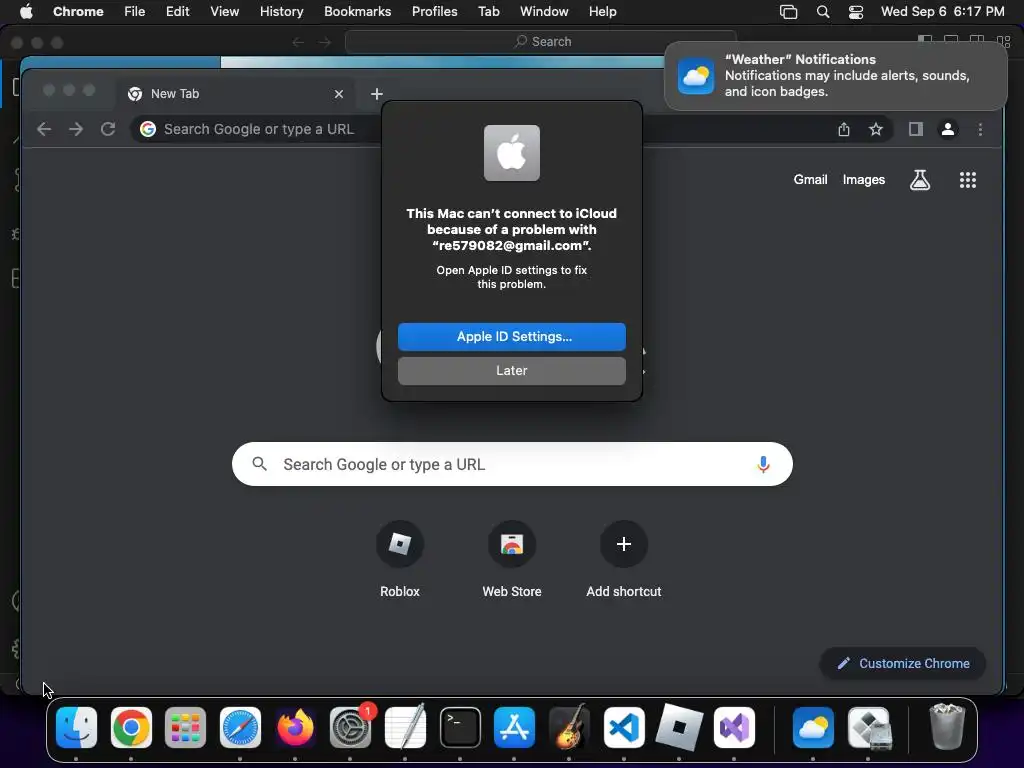The width and height of the screenshot is (1024, 768).
Task: Click Customize Chrome button
Action: point(903,663)
